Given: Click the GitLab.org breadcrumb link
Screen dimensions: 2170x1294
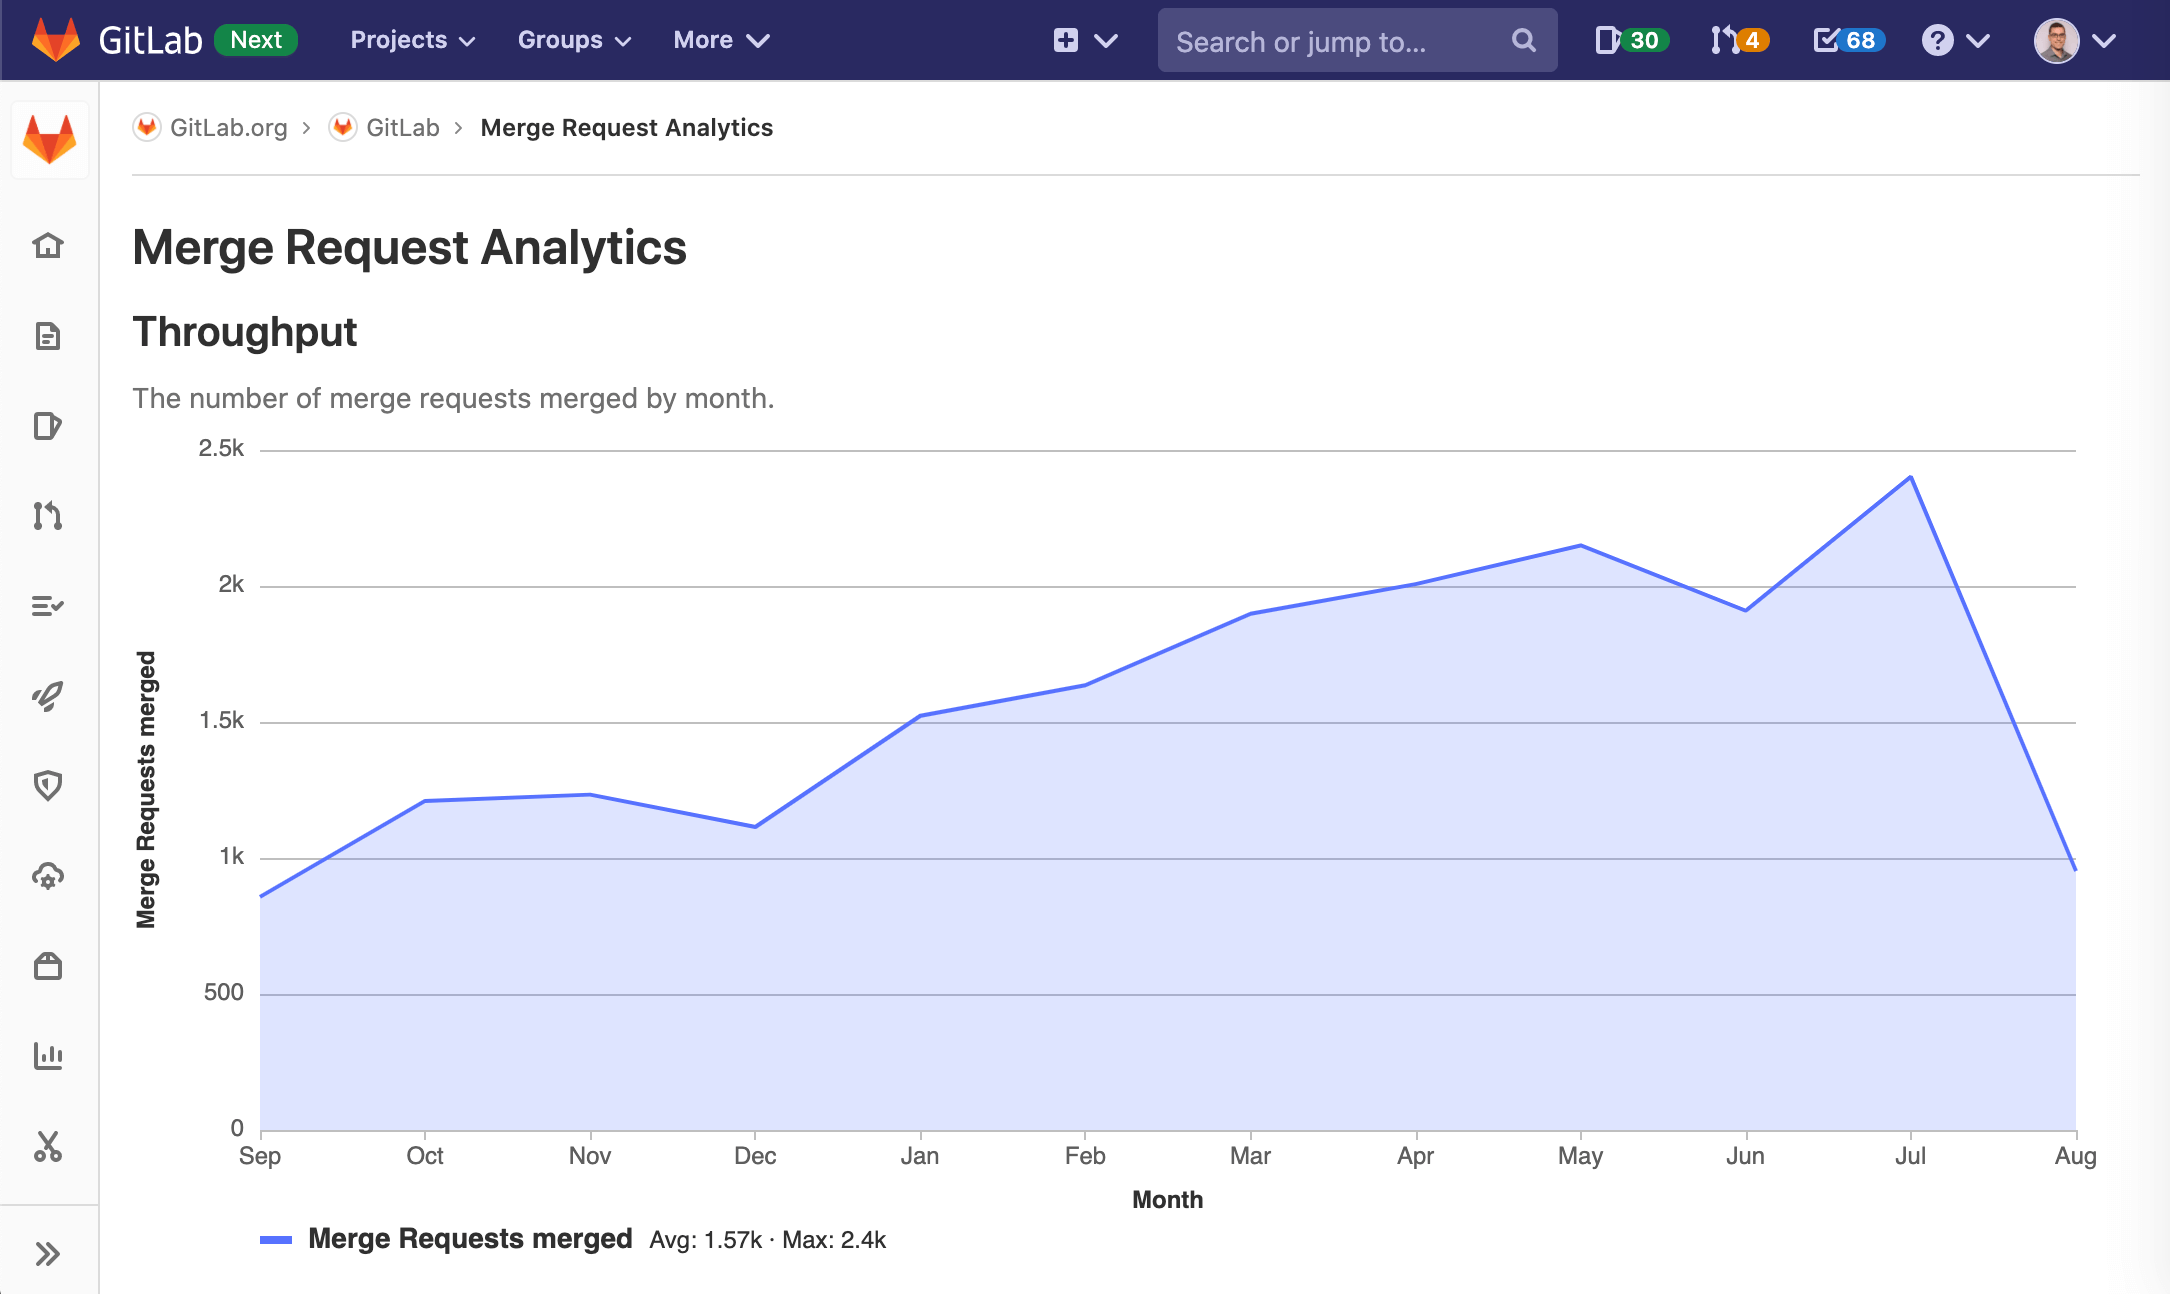Looking at the screenshot, I should 228,128.
